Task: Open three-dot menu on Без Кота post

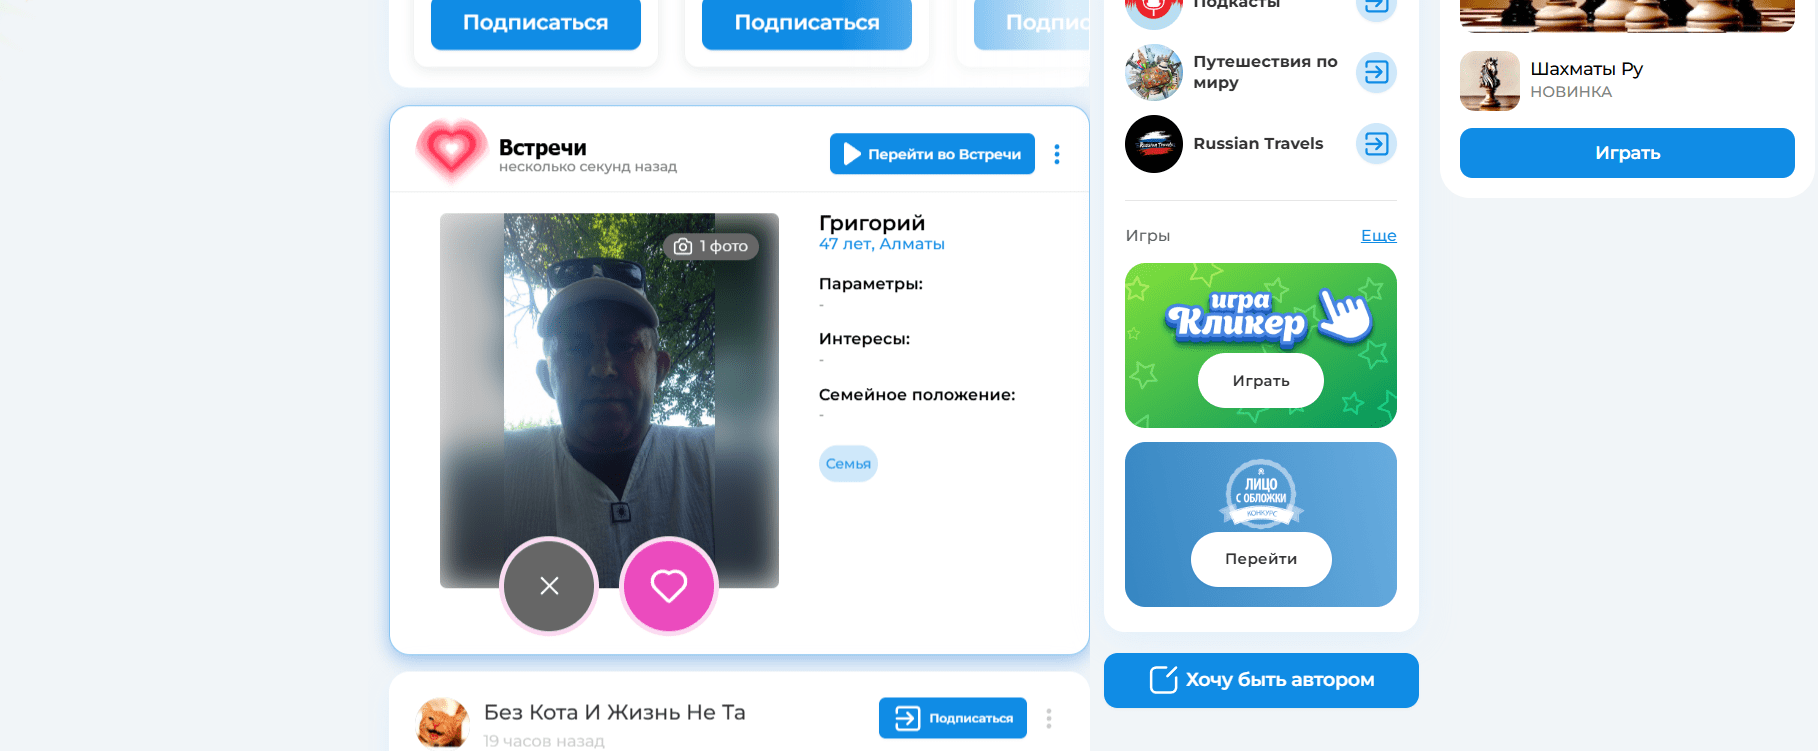Action: click(x=1048, y=718)
